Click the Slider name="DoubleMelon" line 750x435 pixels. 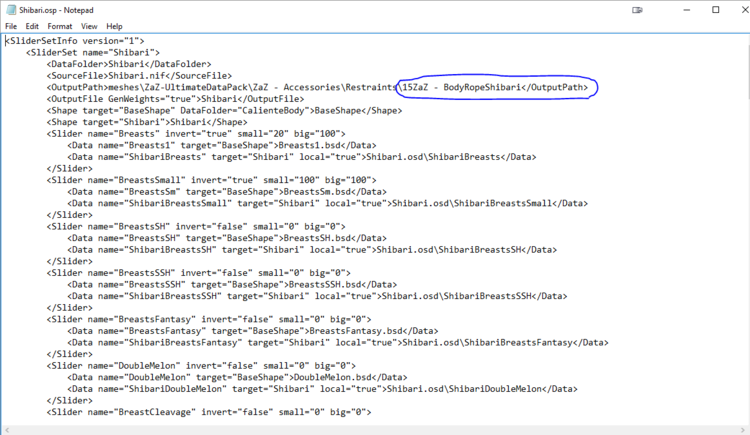point(201,366)
